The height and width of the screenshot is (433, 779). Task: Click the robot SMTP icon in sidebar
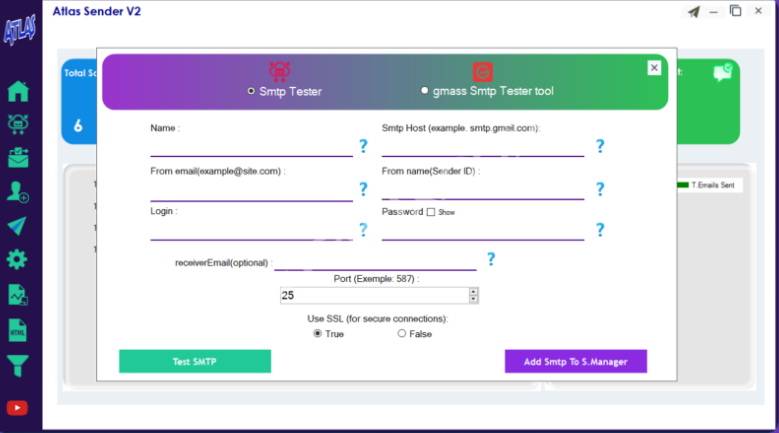pos(18,124)
